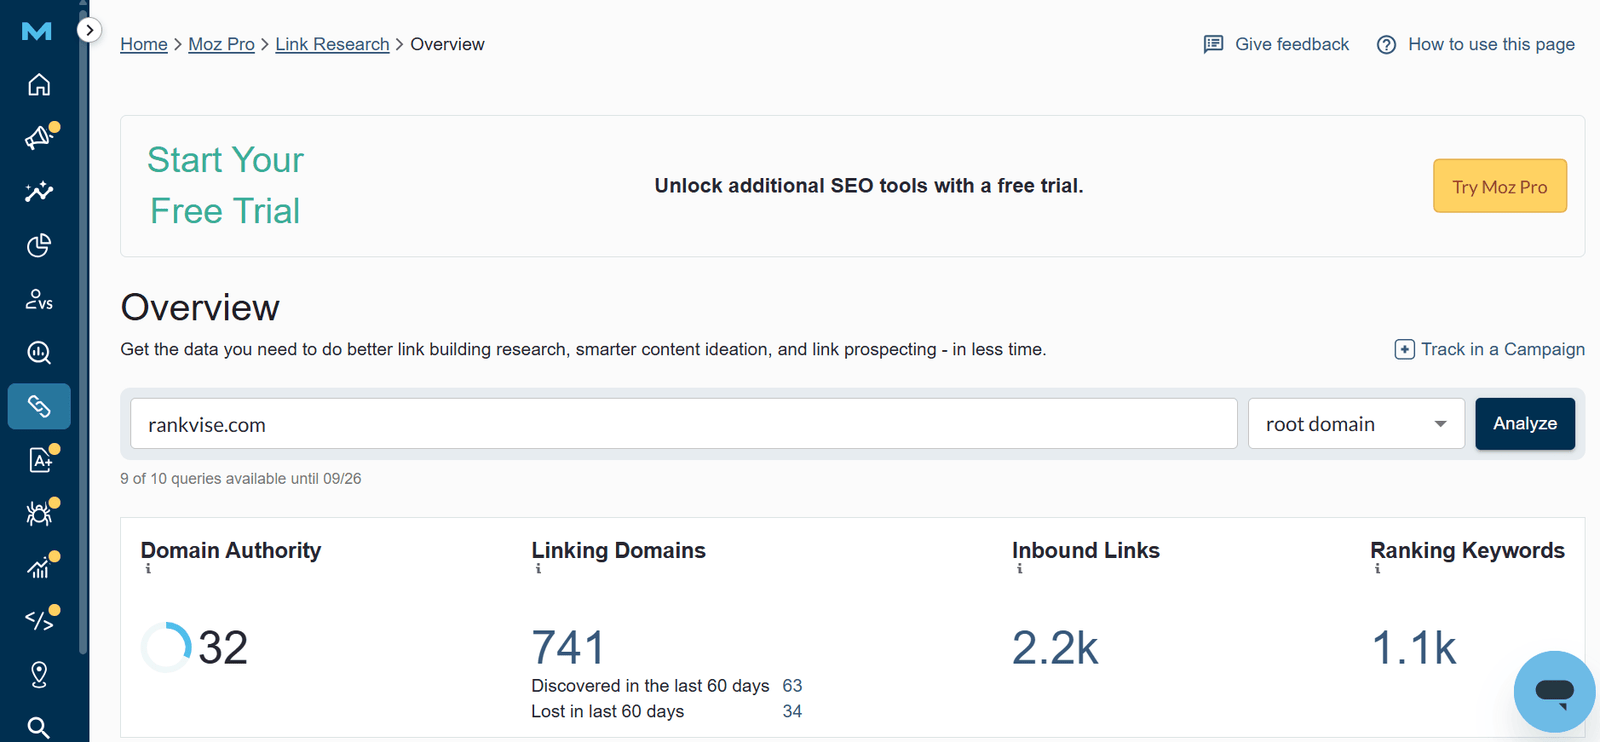Click the Moz logo in sidebar
The width and height of the screenshot is (1600, 742).
pyautogui.click(x=37, y=31)
